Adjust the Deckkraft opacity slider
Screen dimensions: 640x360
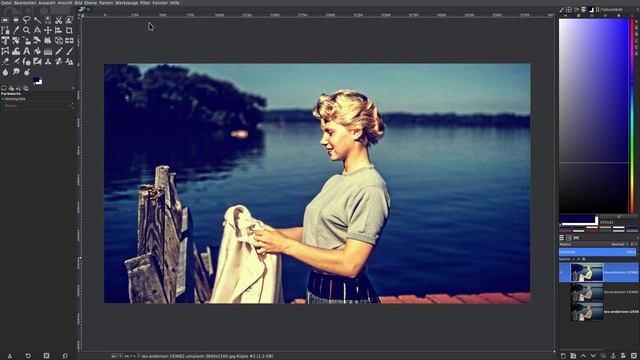pyautogui.click(x=597, y=252)
